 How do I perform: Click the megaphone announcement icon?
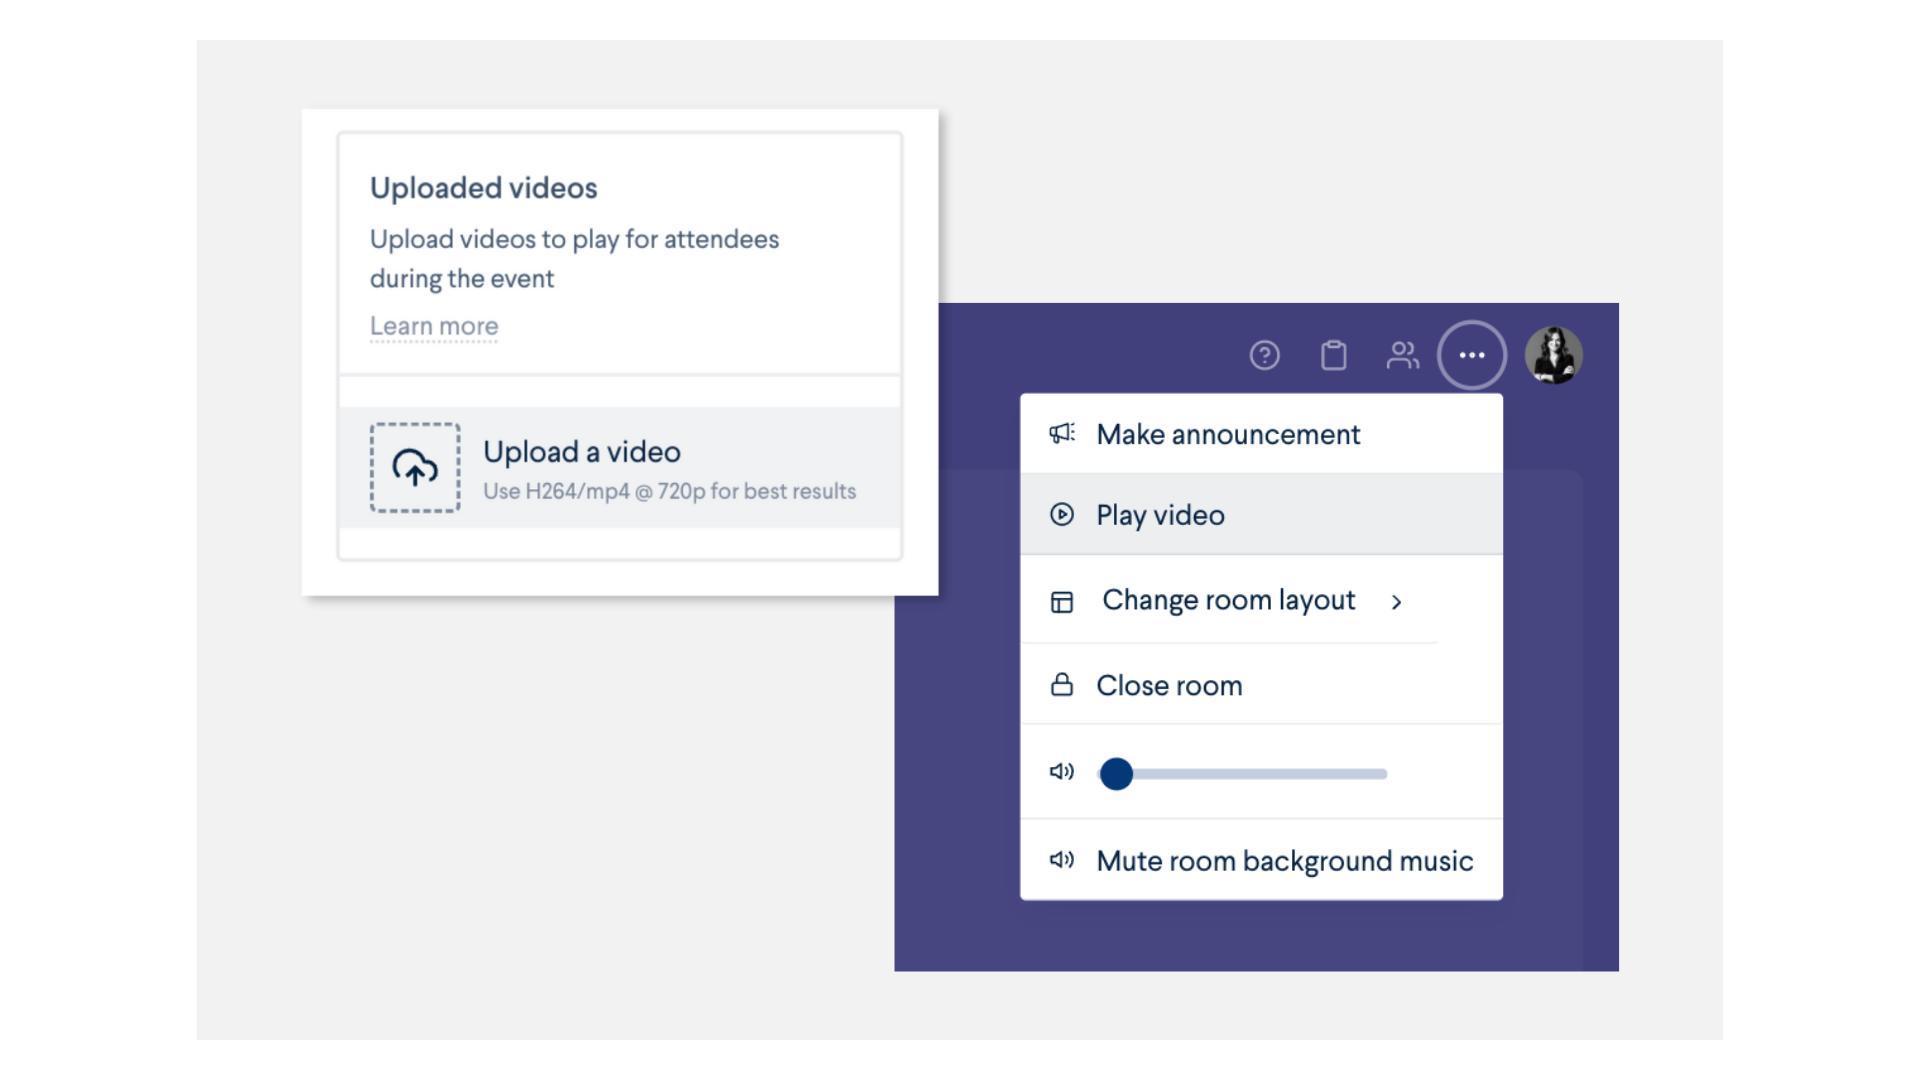1061,433
